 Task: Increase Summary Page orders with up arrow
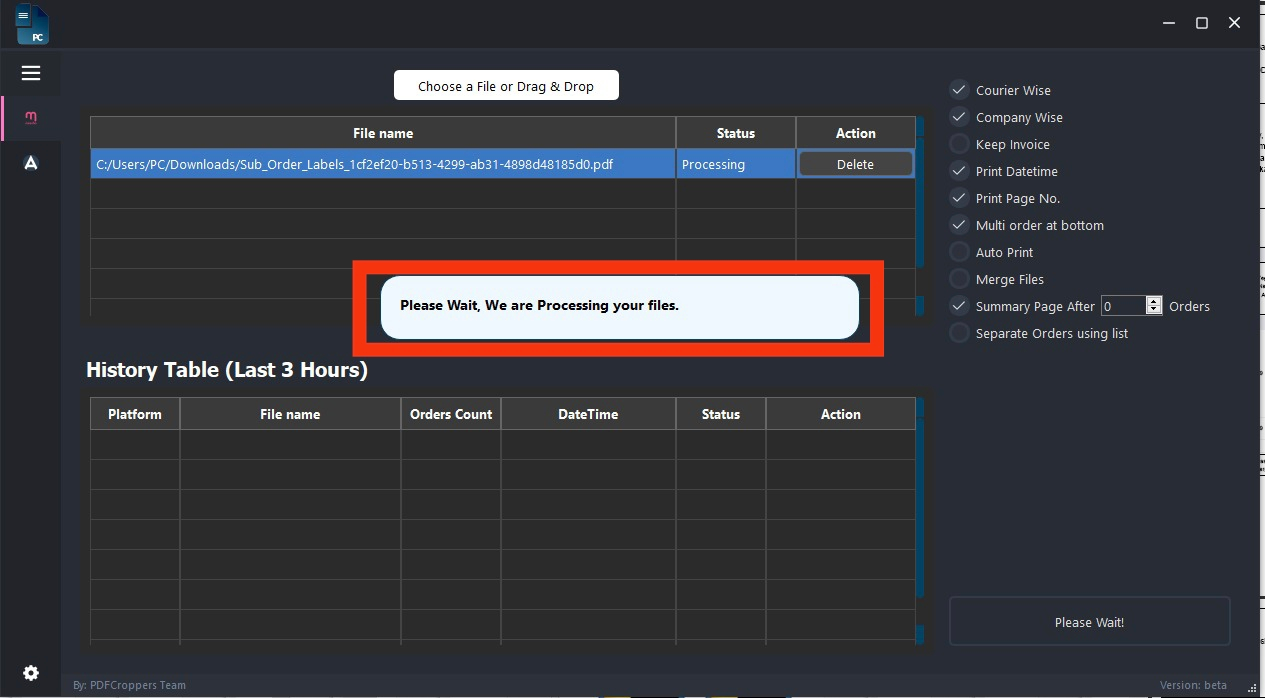click(x=1154, y=301)
